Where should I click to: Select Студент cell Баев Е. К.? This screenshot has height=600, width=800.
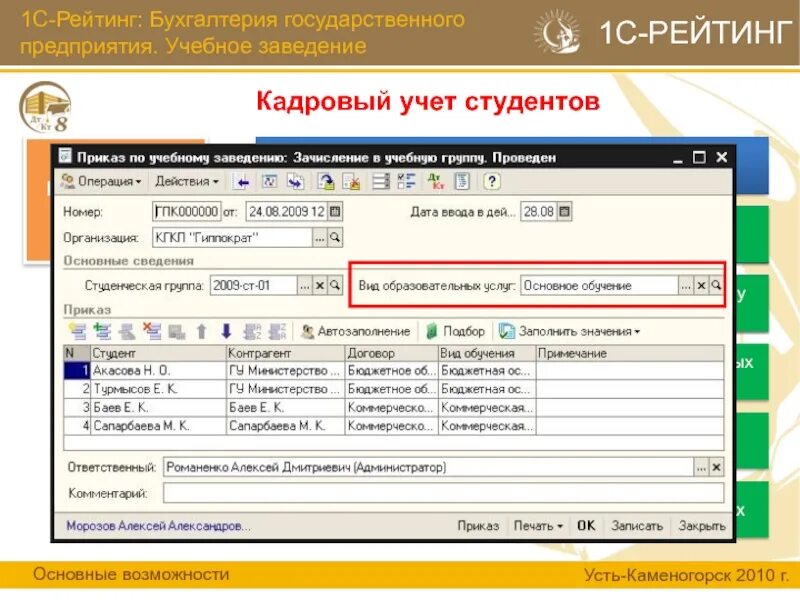click(158, 407)
